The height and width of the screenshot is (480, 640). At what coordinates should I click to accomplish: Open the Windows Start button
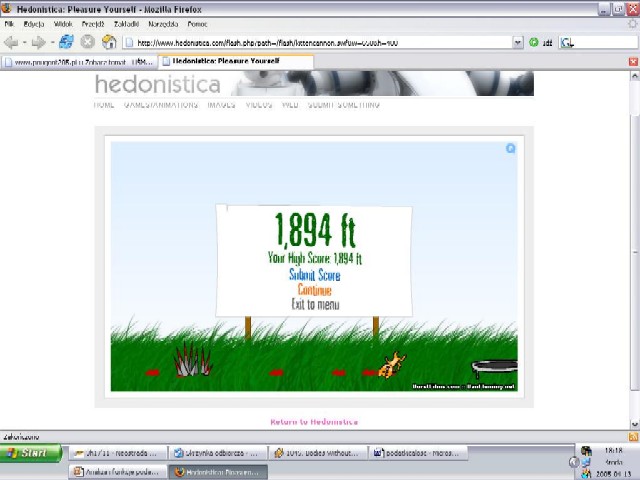coord(28,453)
